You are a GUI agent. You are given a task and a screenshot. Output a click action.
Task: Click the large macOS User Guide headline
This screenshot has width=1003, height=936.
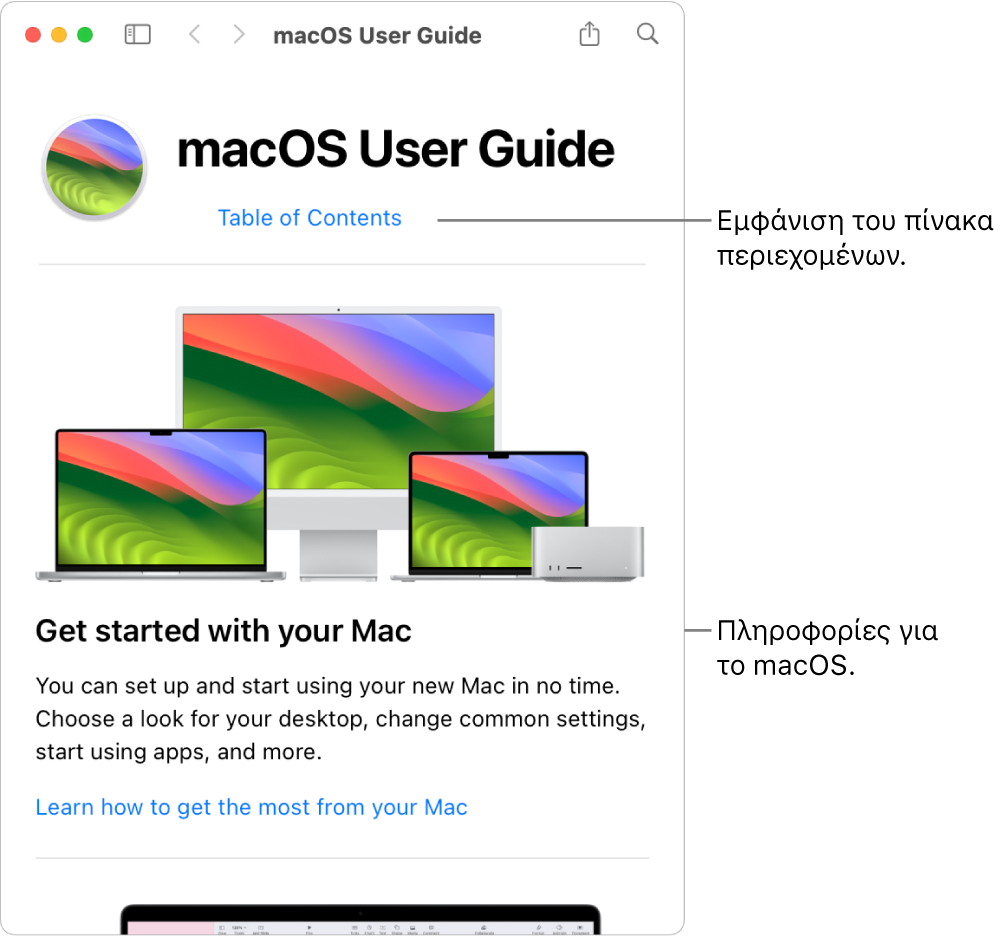tap(396, 149)
